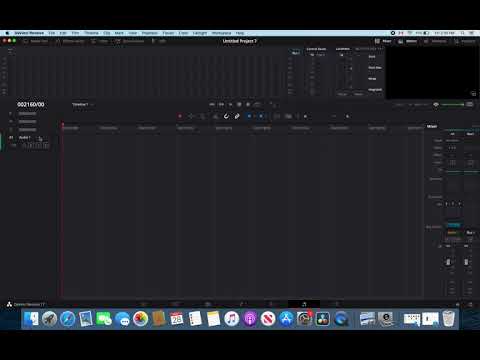
Task: Select the Fairlight page tab
Action: click(304, 304)
